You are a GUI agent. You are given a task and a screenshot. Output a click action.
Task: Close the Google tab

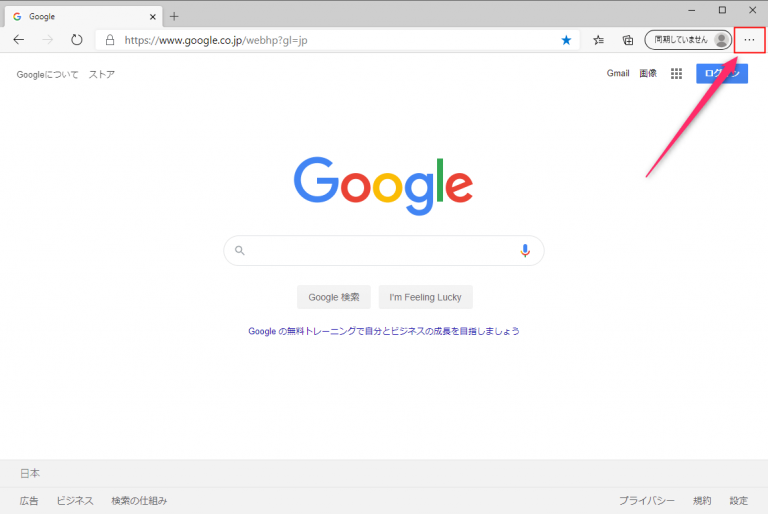click(153, 17)
